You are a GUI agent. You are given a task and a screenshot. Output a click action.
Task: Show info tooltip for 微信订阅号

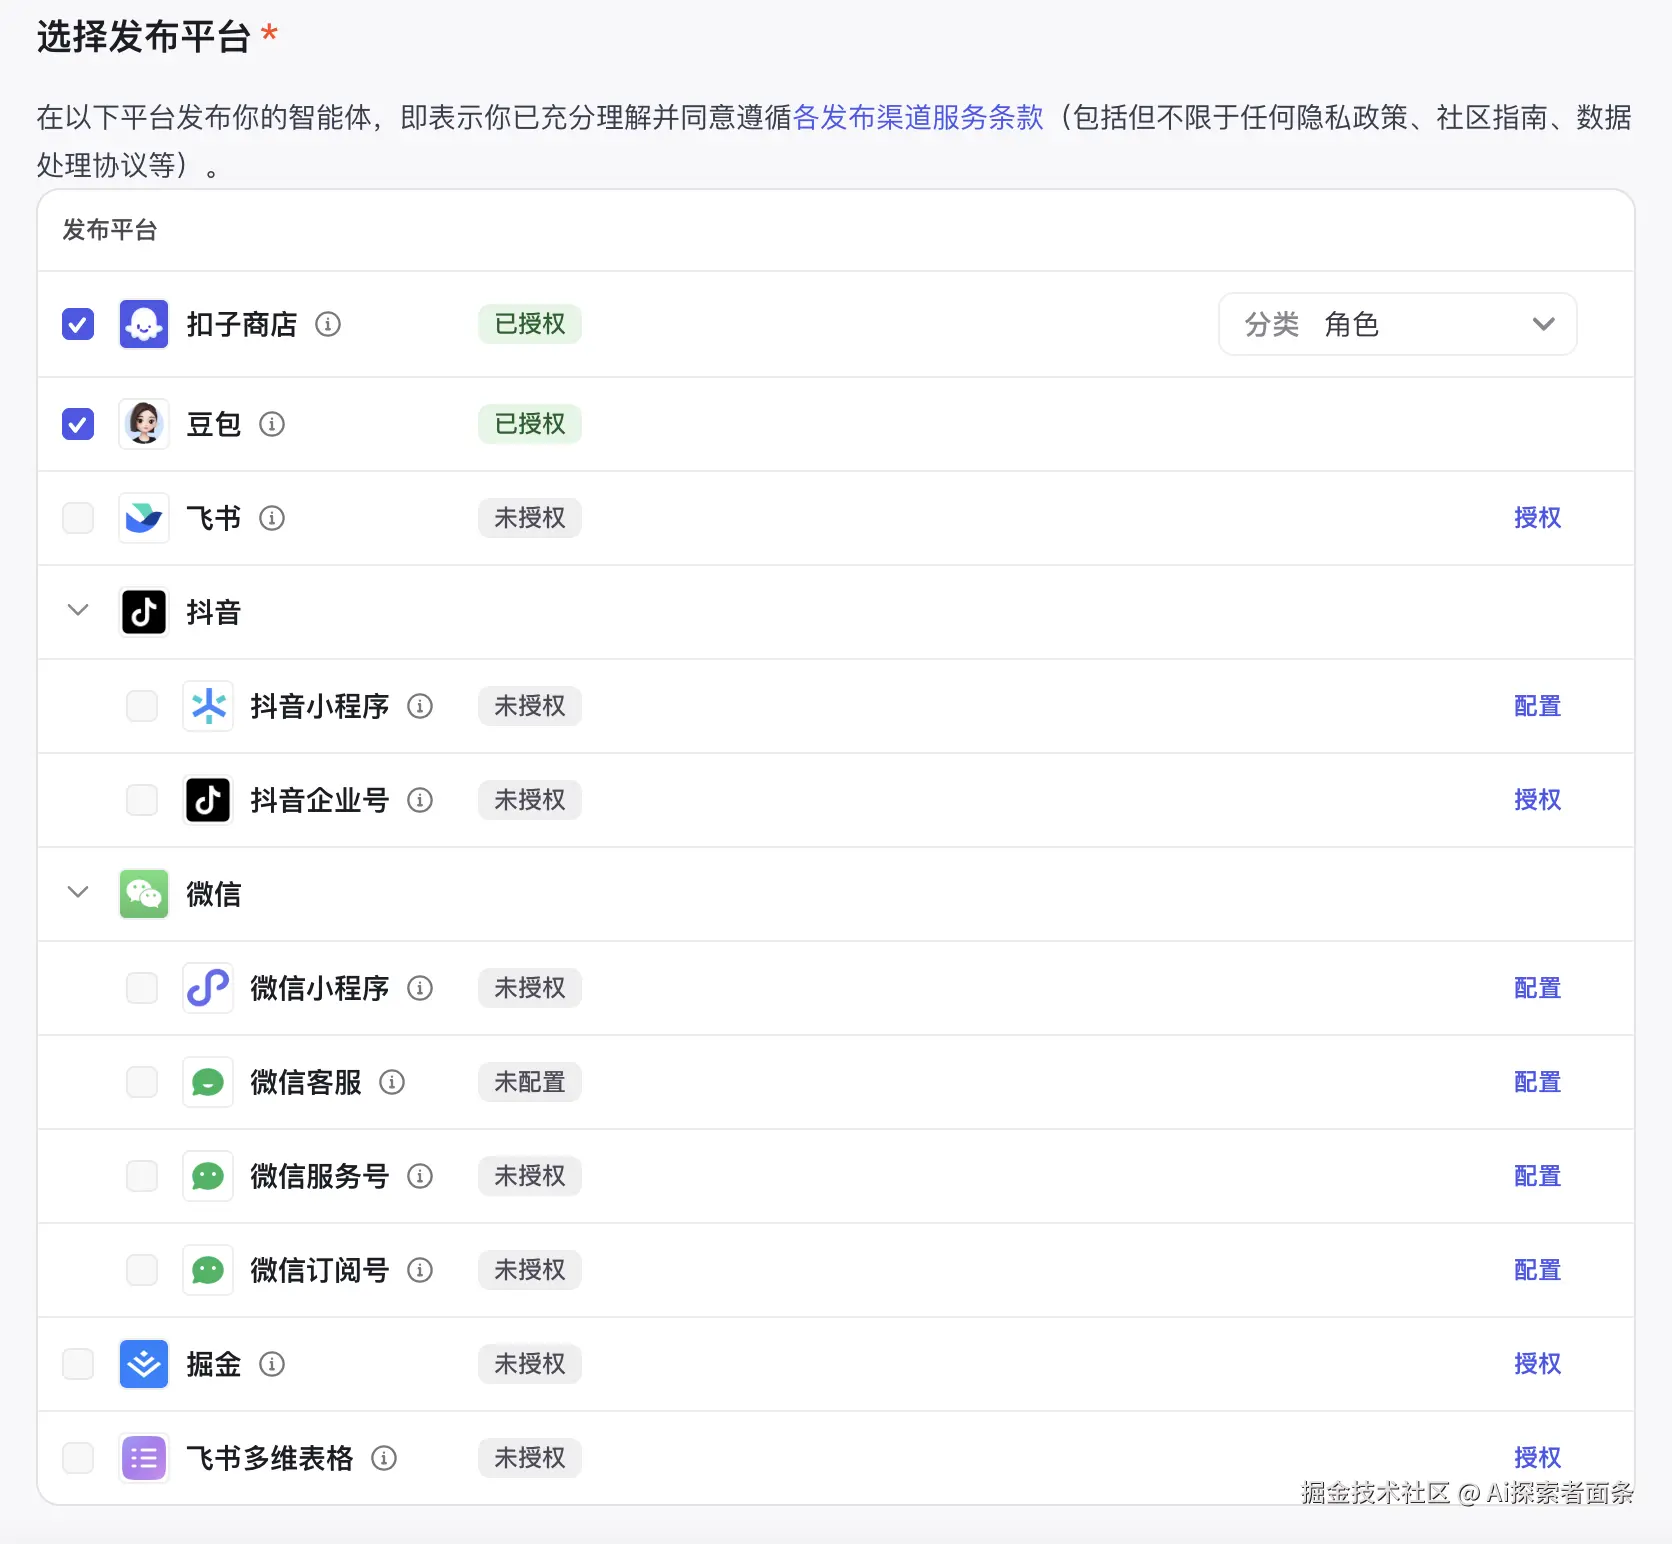[x=420, y=1270]
